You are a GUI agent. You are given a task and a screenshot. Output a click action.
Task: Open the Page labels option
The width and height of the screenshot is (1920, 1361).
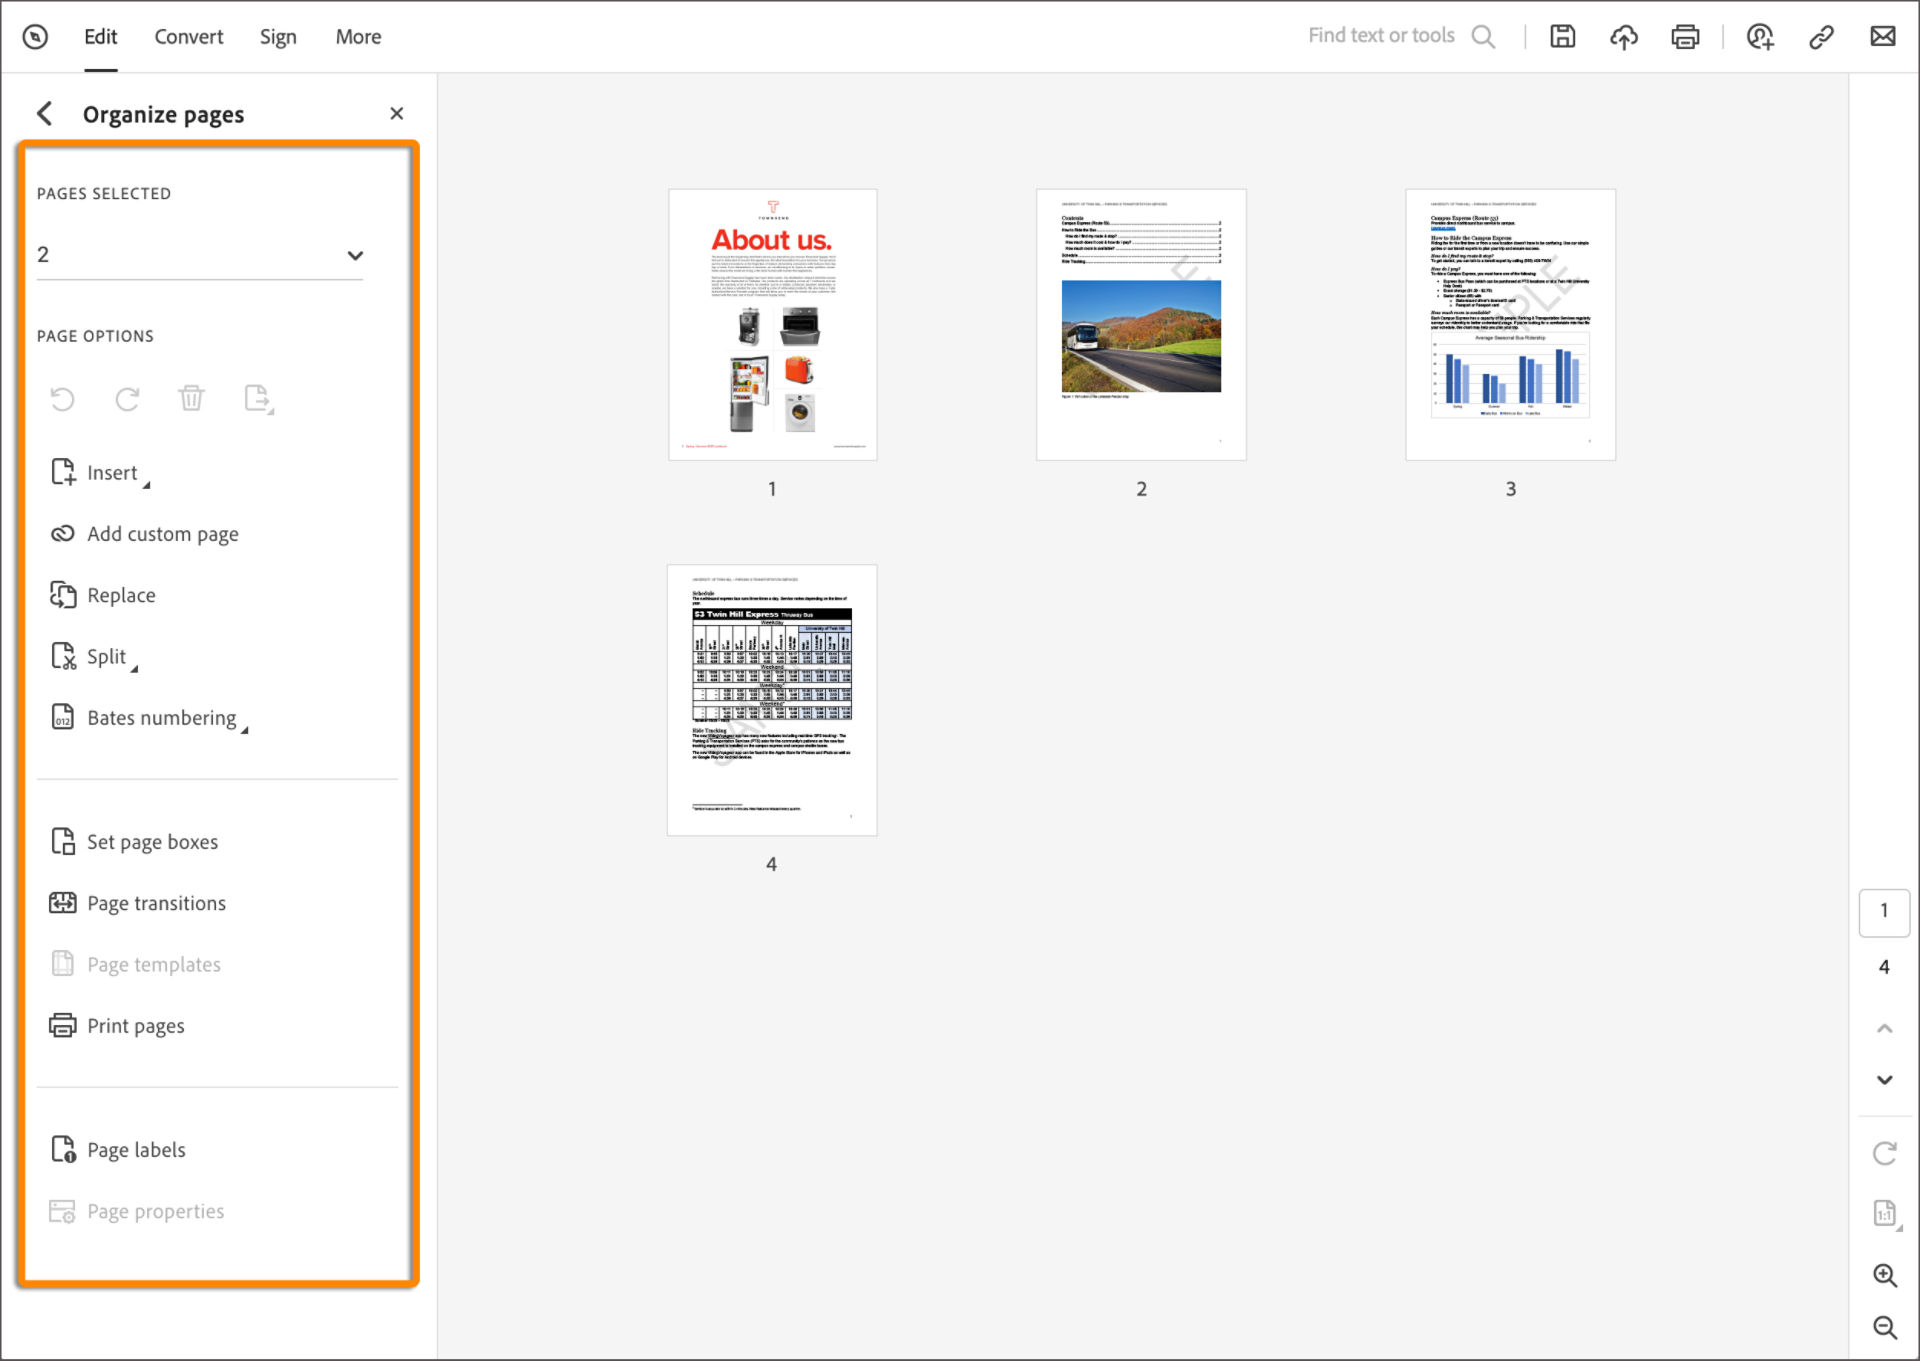click(x=136, y=1149)
